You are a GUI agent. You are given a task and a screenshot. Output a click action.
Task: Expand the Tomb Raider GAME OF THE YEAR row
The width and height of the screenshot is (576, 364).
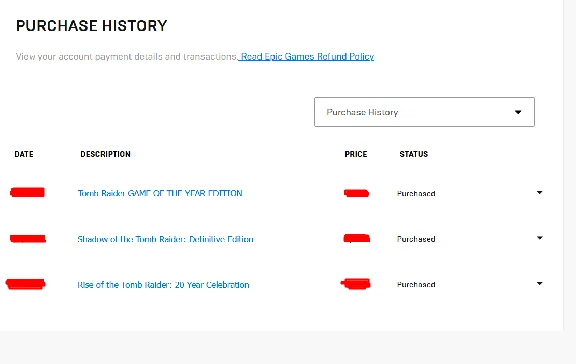coord(539,192)
